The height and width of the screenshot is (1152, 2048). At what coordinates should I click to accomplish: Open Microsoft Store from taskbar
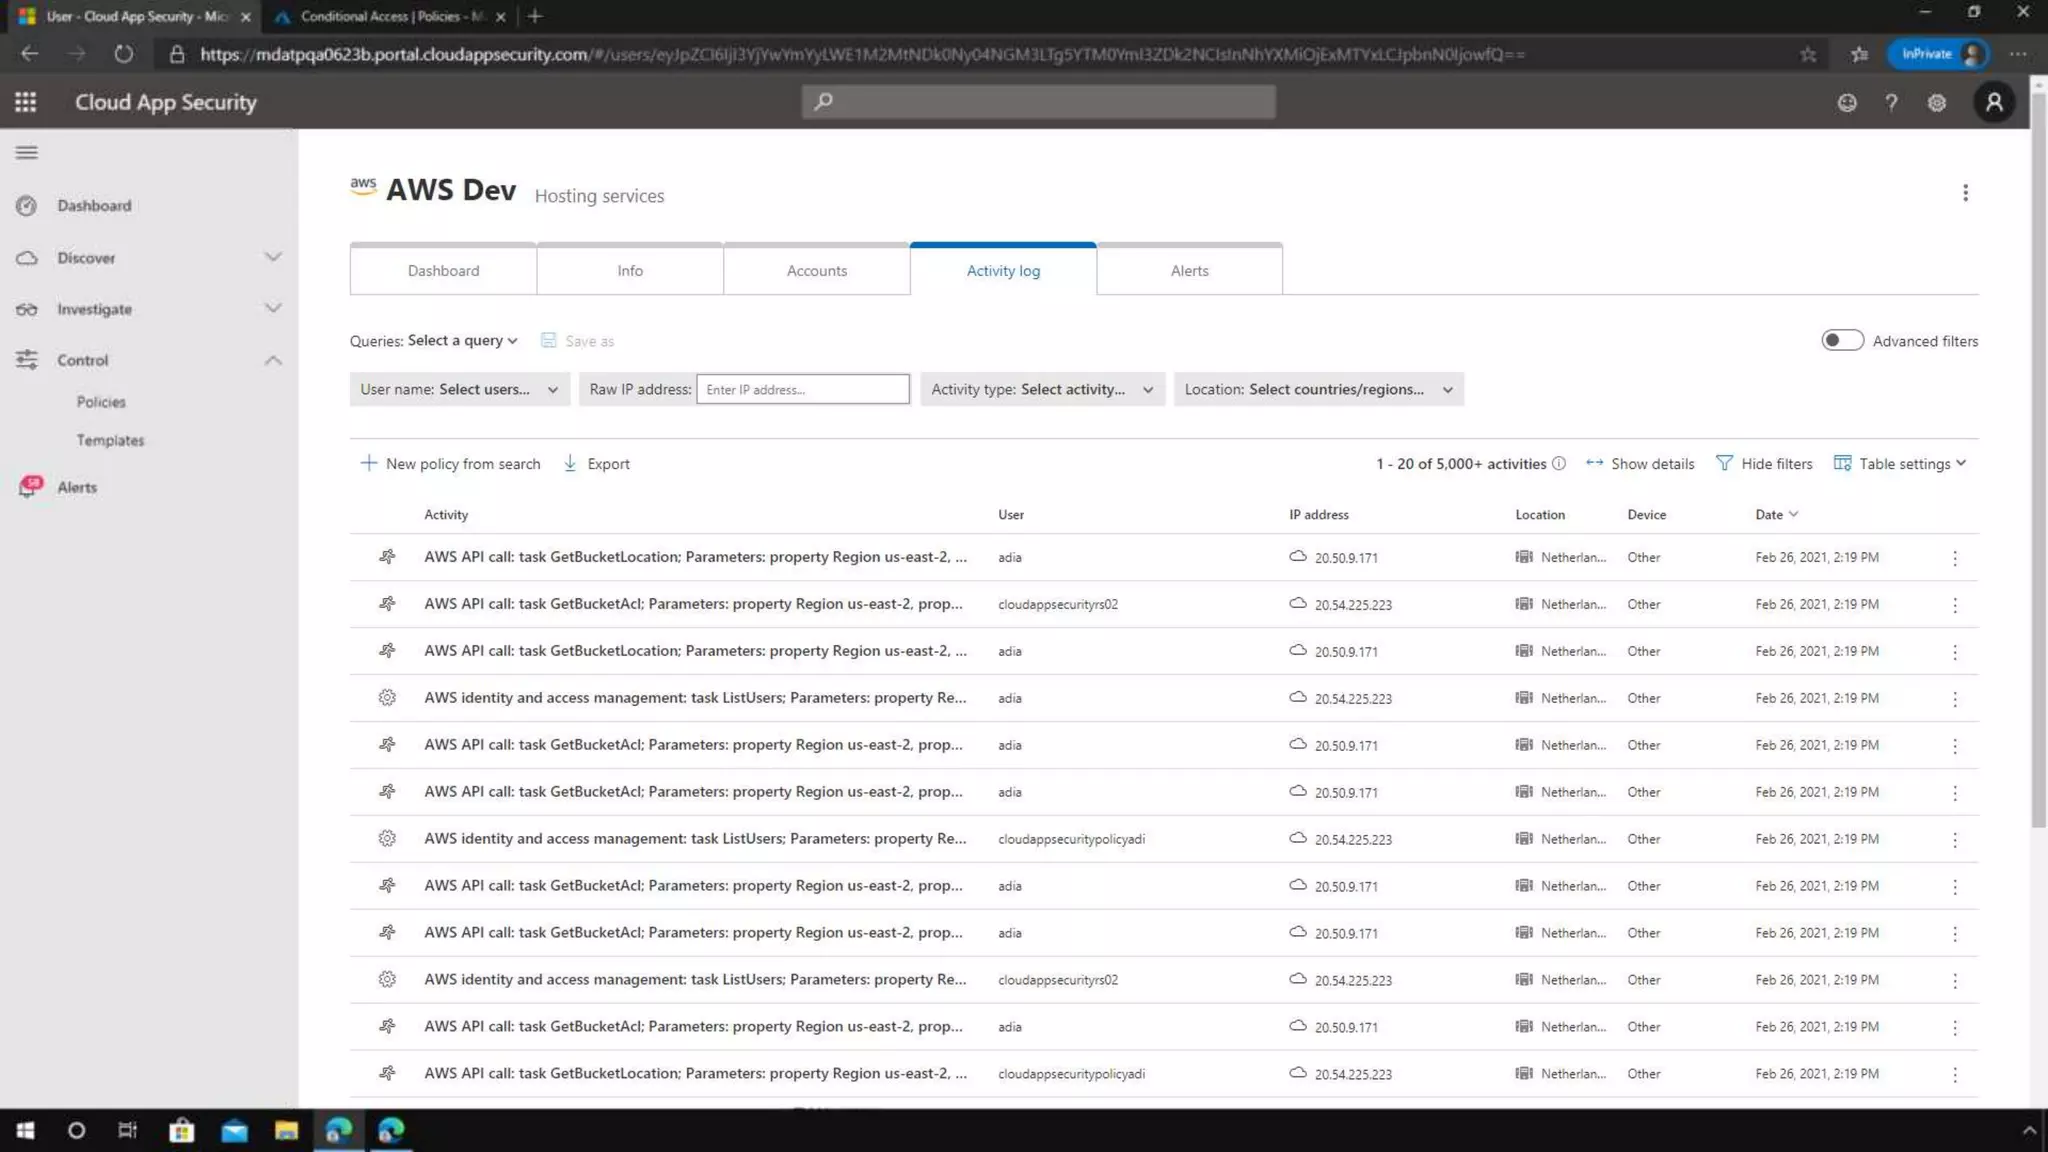[181, 1130]
